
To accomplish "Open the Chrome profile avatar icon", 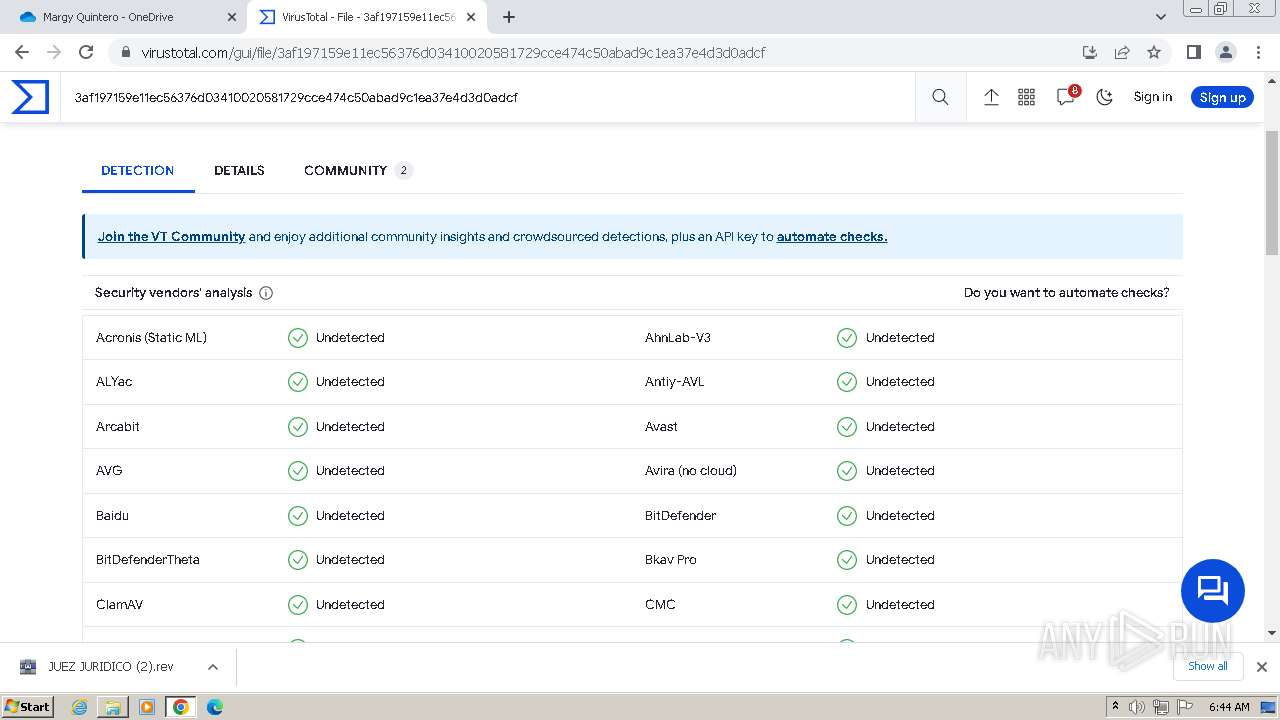I will click(x=1225, y=52).
